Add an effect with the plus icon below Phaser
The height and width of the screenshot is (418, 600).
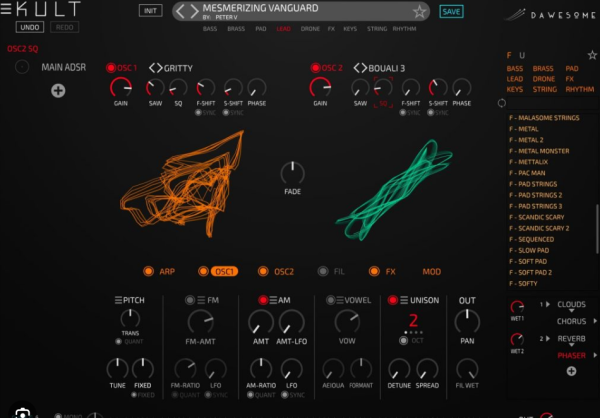(x=571, y=371)
